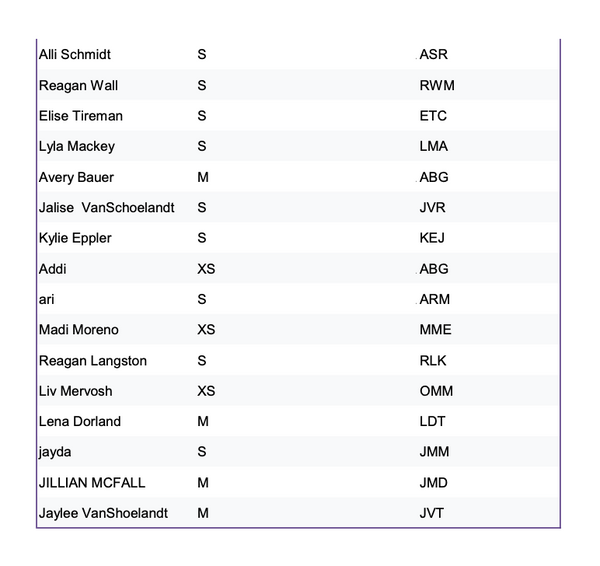
Task: Click the initials JMD
Action: 434,483
